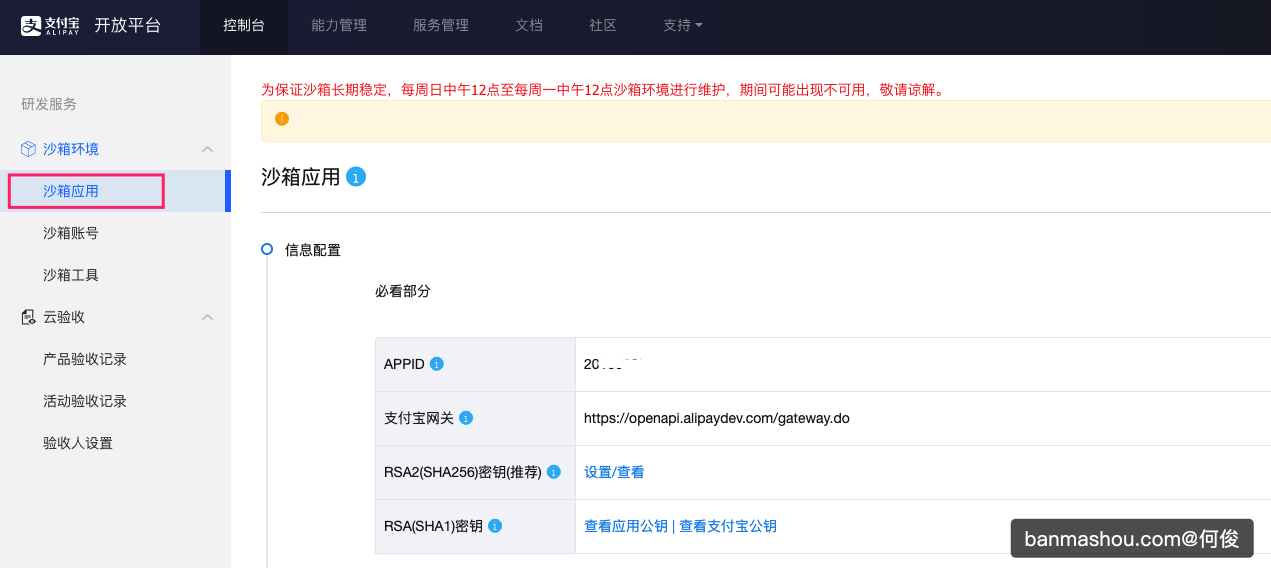
Task: Click the 沙箱环境 cube icon
Action: 28,149
